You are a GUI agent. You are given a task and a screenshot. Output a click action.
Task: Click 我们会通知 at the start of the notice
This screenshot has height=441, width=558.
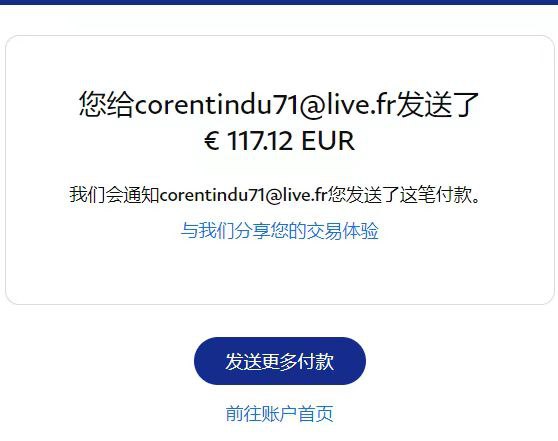click(114, 195)
